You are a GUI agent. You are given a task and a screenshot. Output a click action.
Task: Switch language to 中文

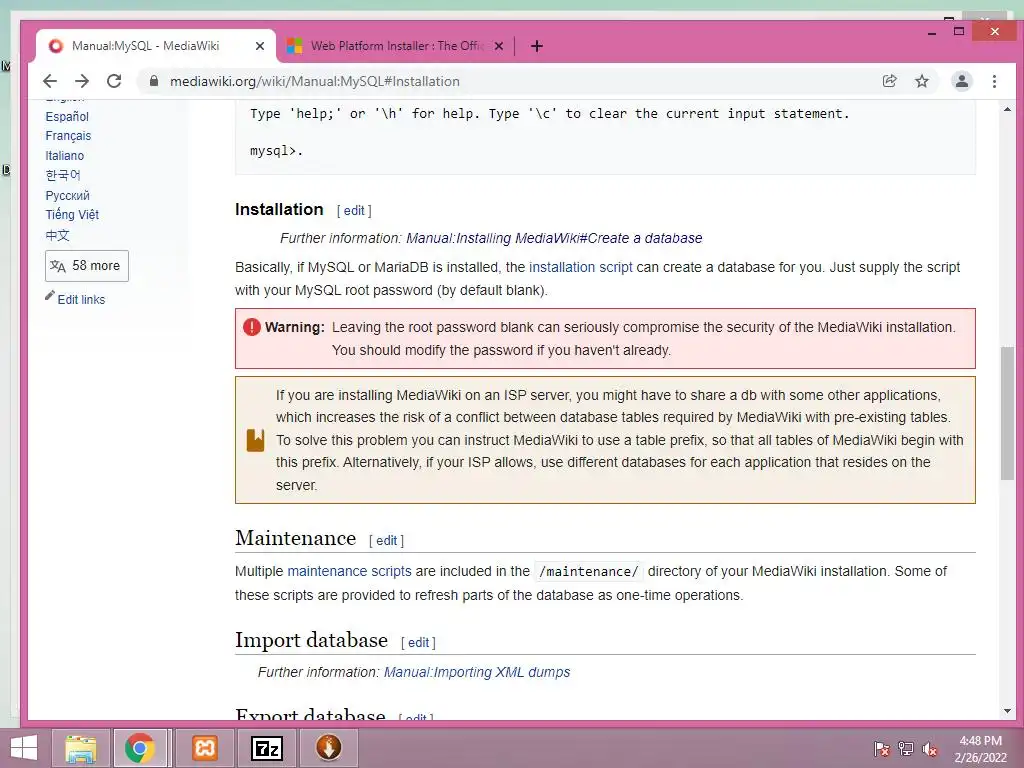57,235
